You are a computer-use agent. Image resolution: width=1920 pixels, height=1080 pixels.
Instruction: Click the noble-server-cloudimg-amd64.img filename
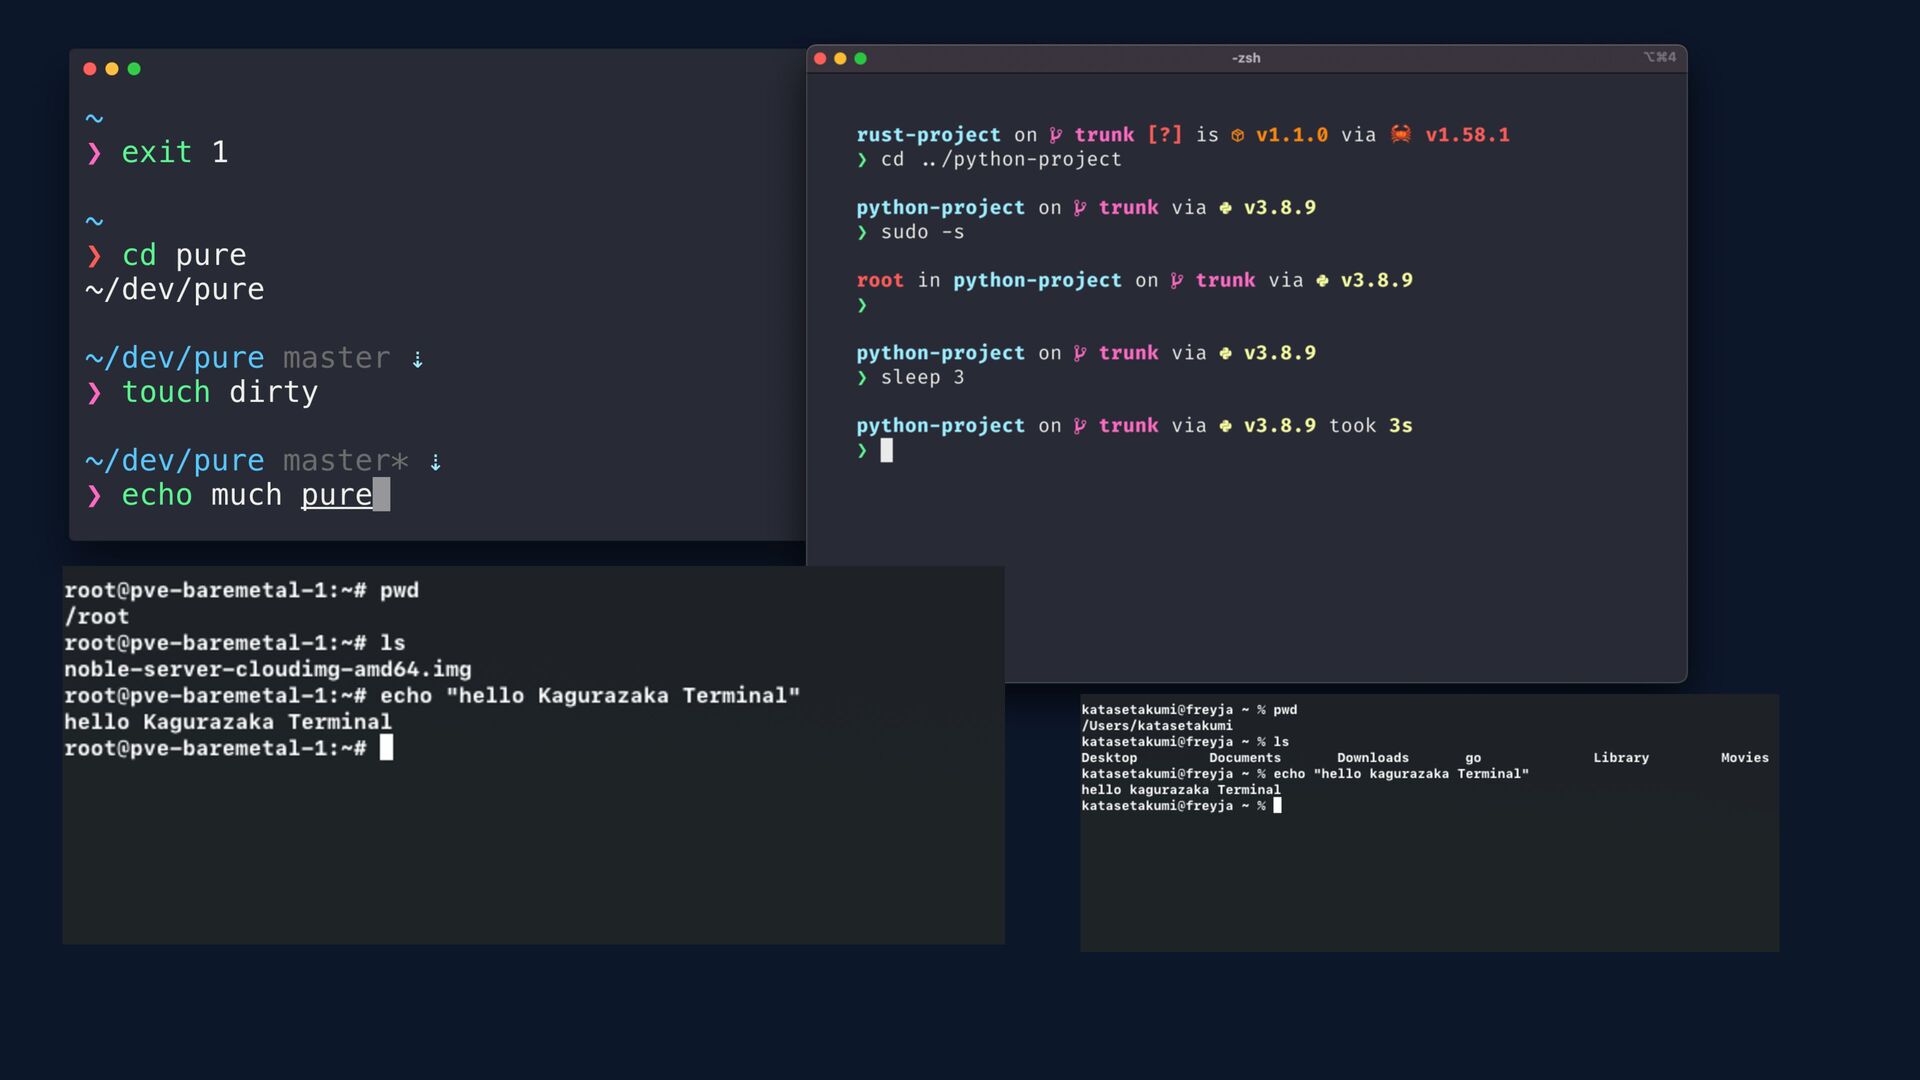click(x=267, y=669)
